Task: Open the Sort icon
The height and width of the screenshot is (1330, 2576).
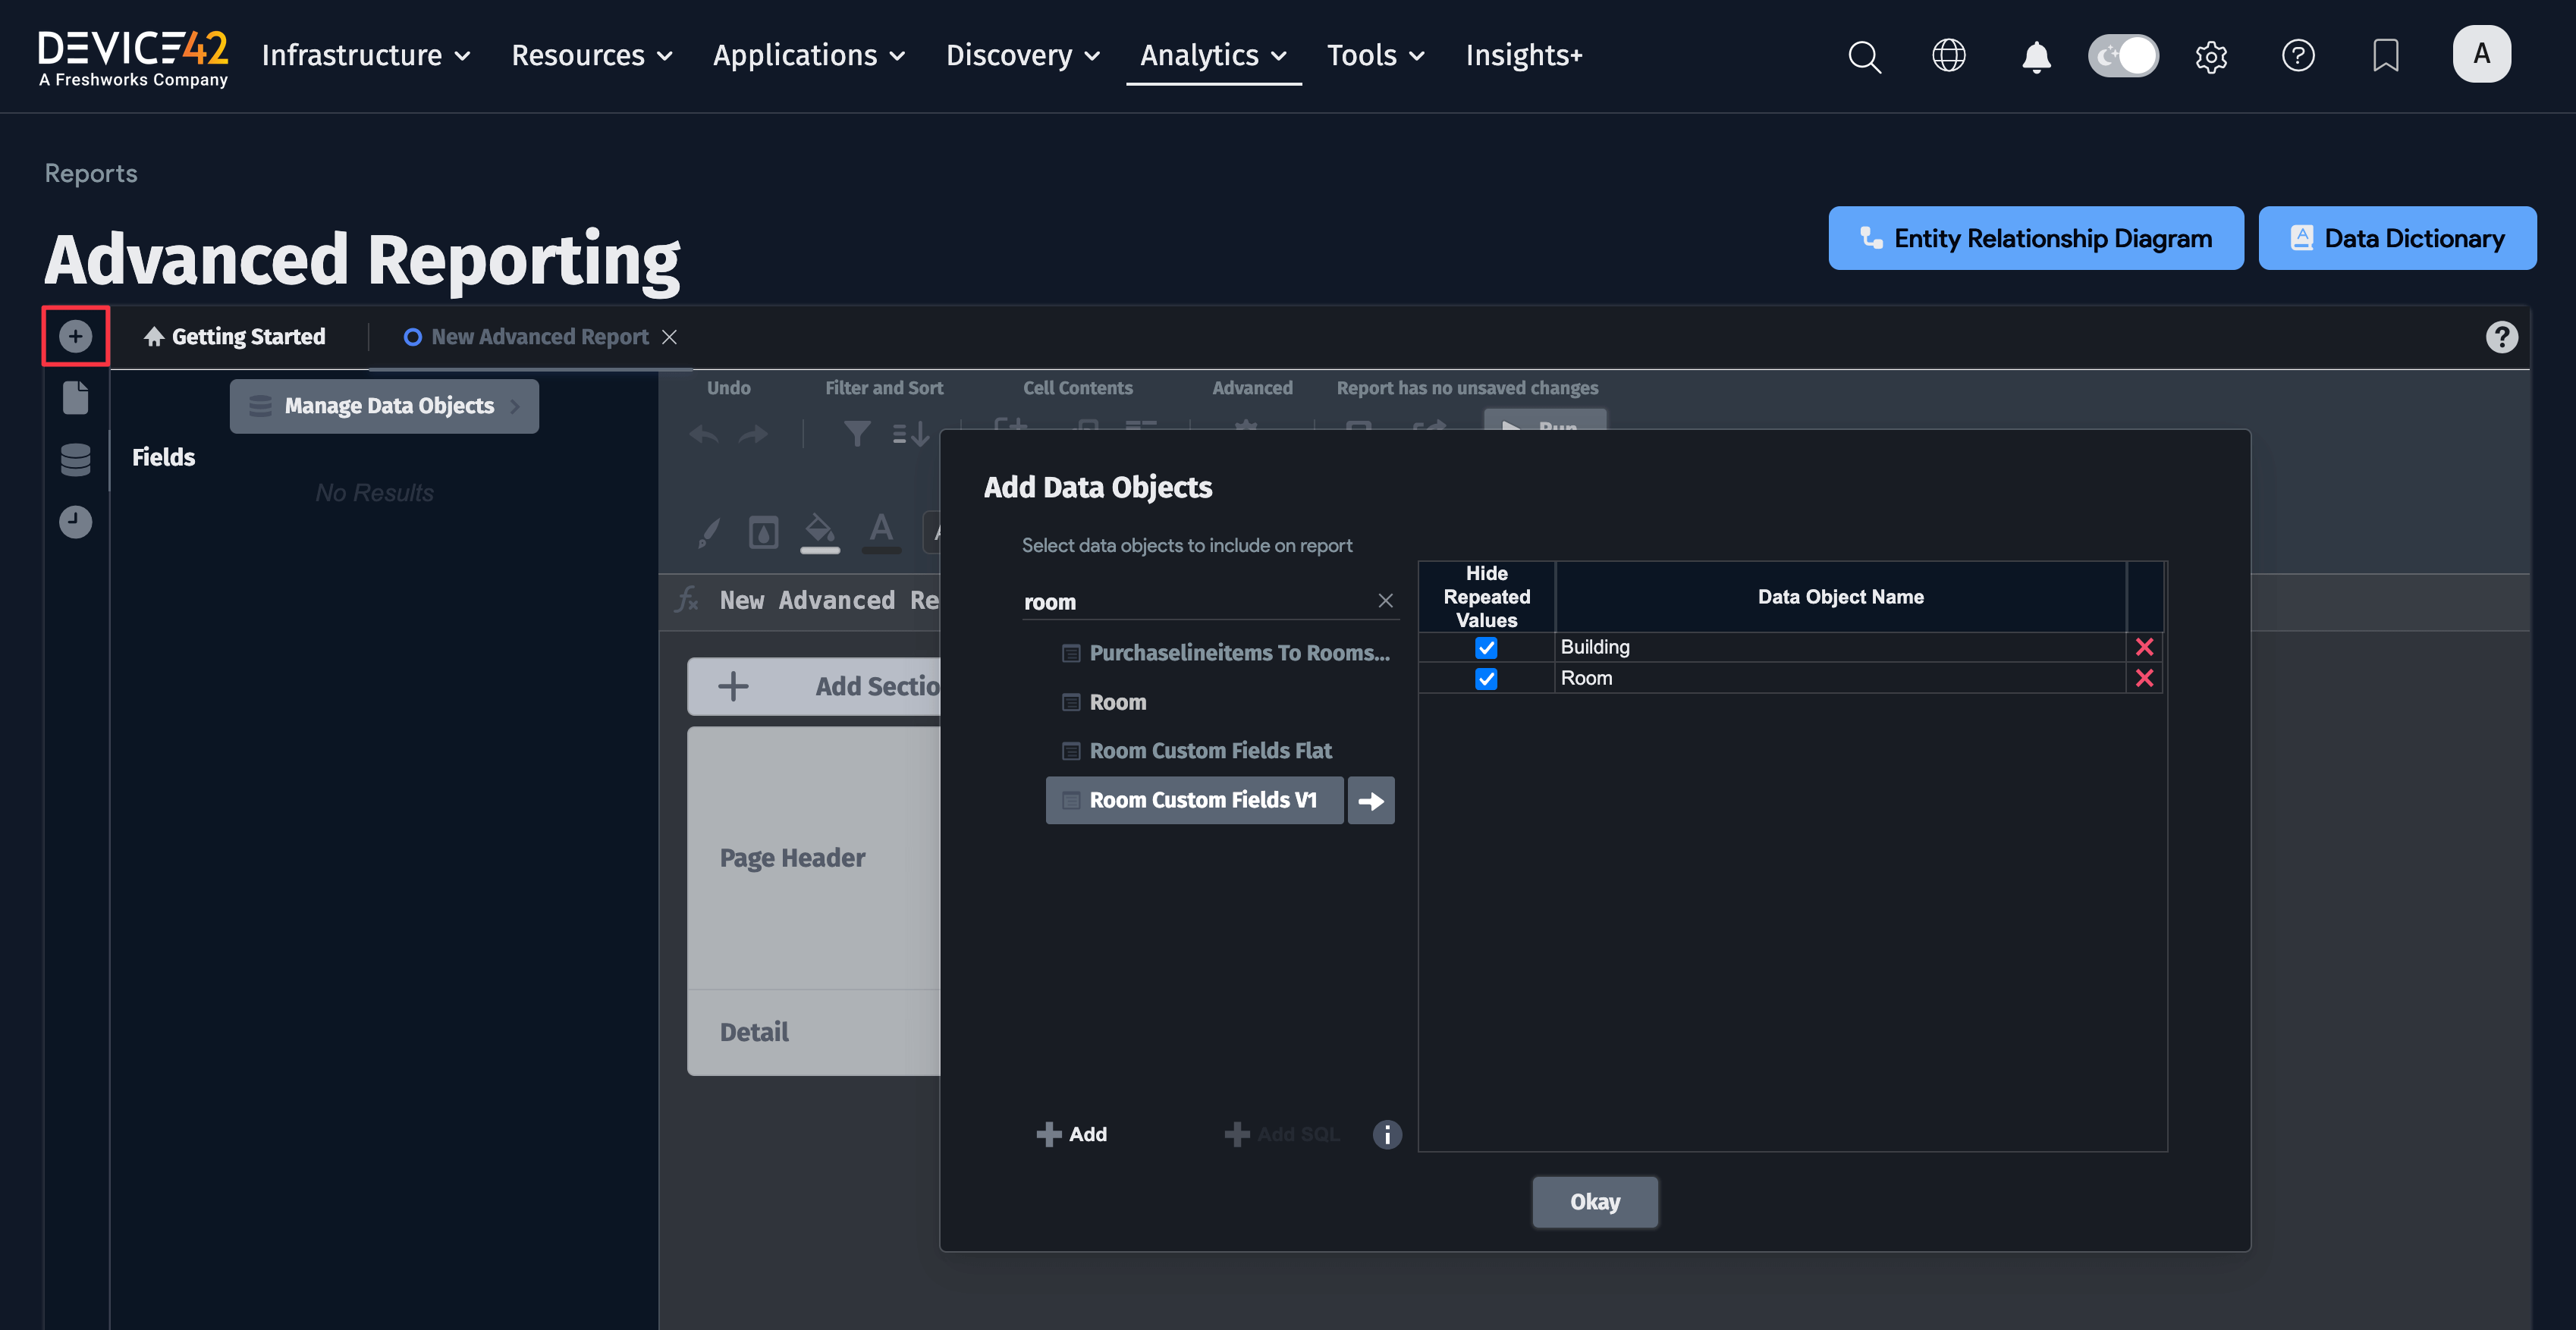Action: tap(910, 434)
